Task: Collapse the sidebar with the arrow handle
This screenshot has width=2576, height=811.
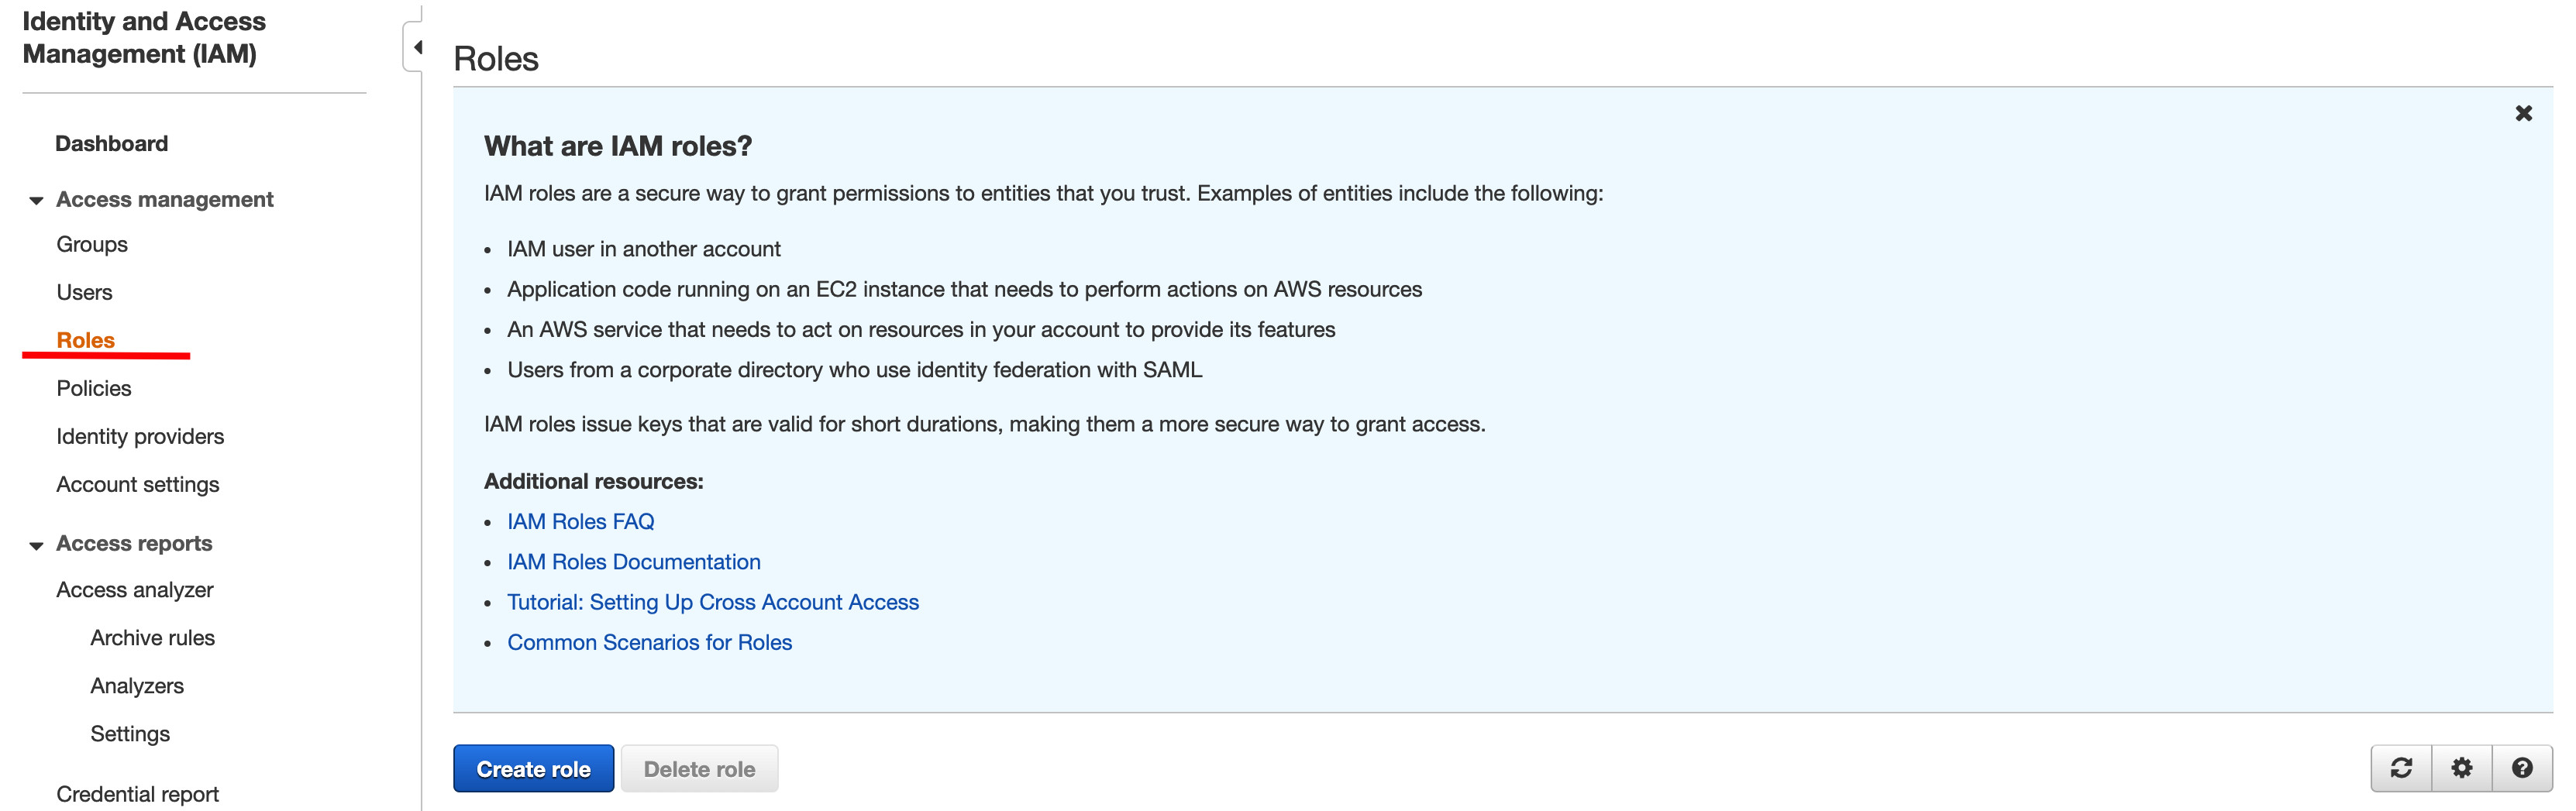Action: click(x=415, y=47)
